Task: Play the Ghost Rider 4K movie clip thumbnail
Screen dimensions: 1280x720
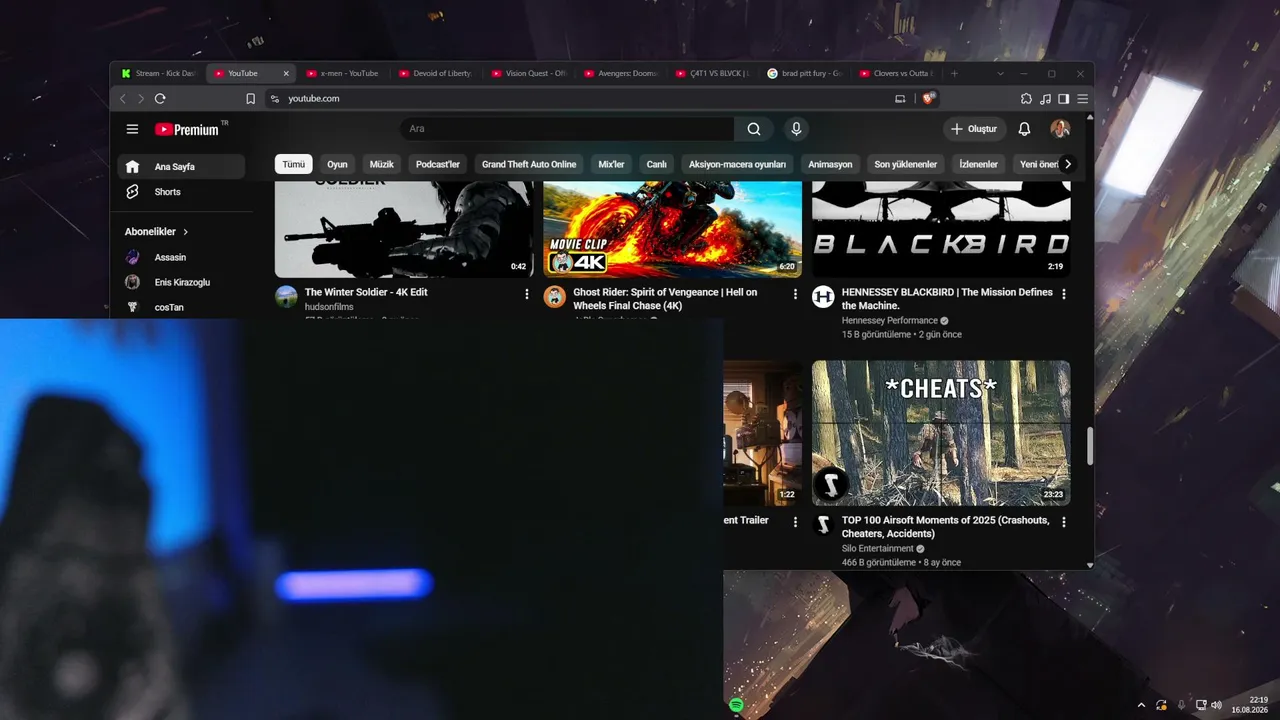Action: pyautogui.click(x=672, y=229)
